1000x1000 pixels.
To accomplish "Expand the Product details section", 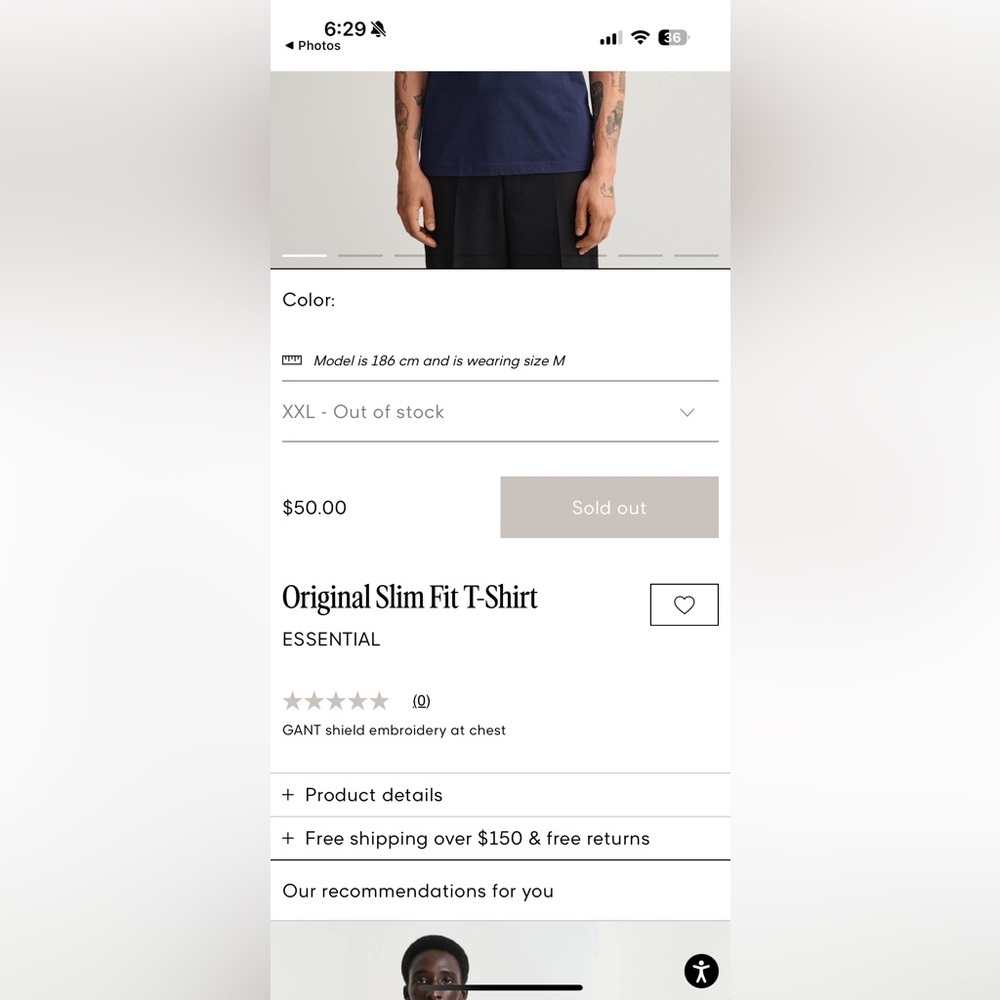I will [500, 795].
